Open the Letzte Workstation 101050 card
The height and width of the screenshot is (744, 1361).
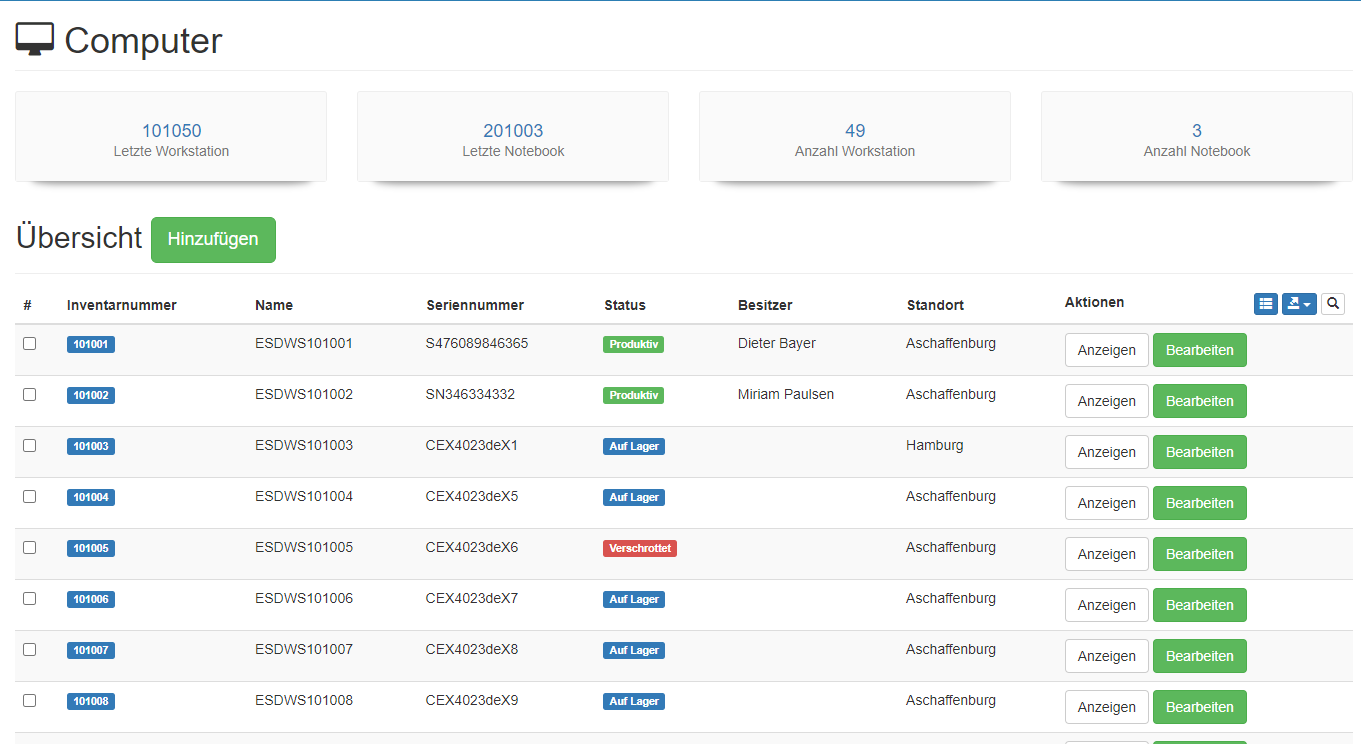click(x=171, y=137)
